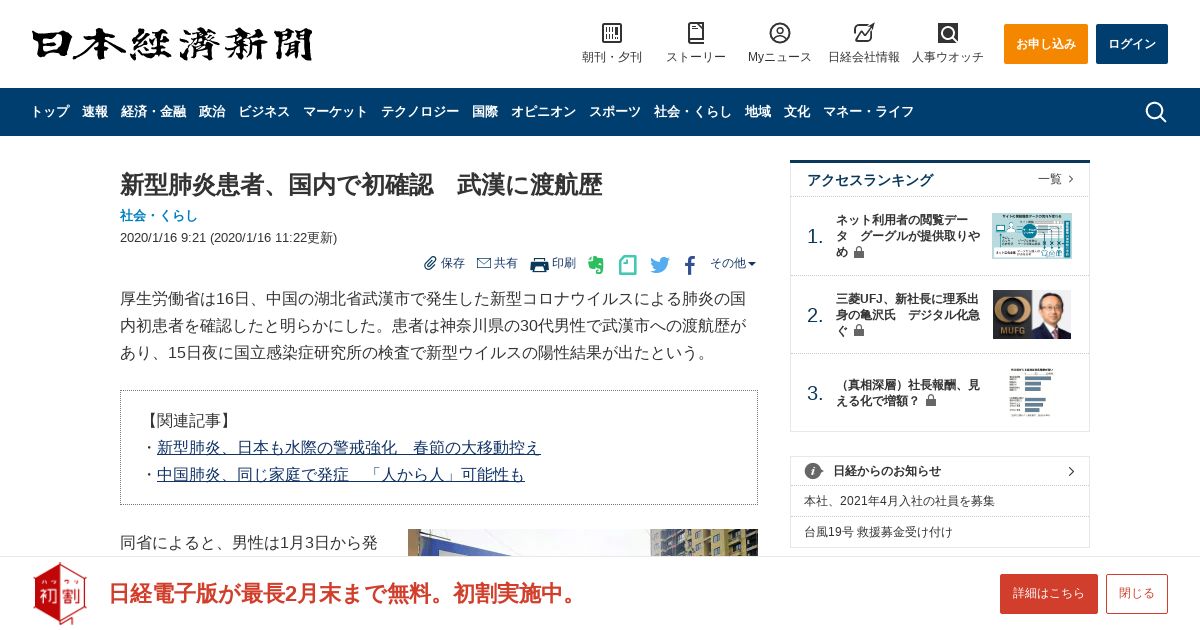Click the info icon beside 日経からのお知らせ
Viewport: 1200px width, 630px height.
pos(814,471)
